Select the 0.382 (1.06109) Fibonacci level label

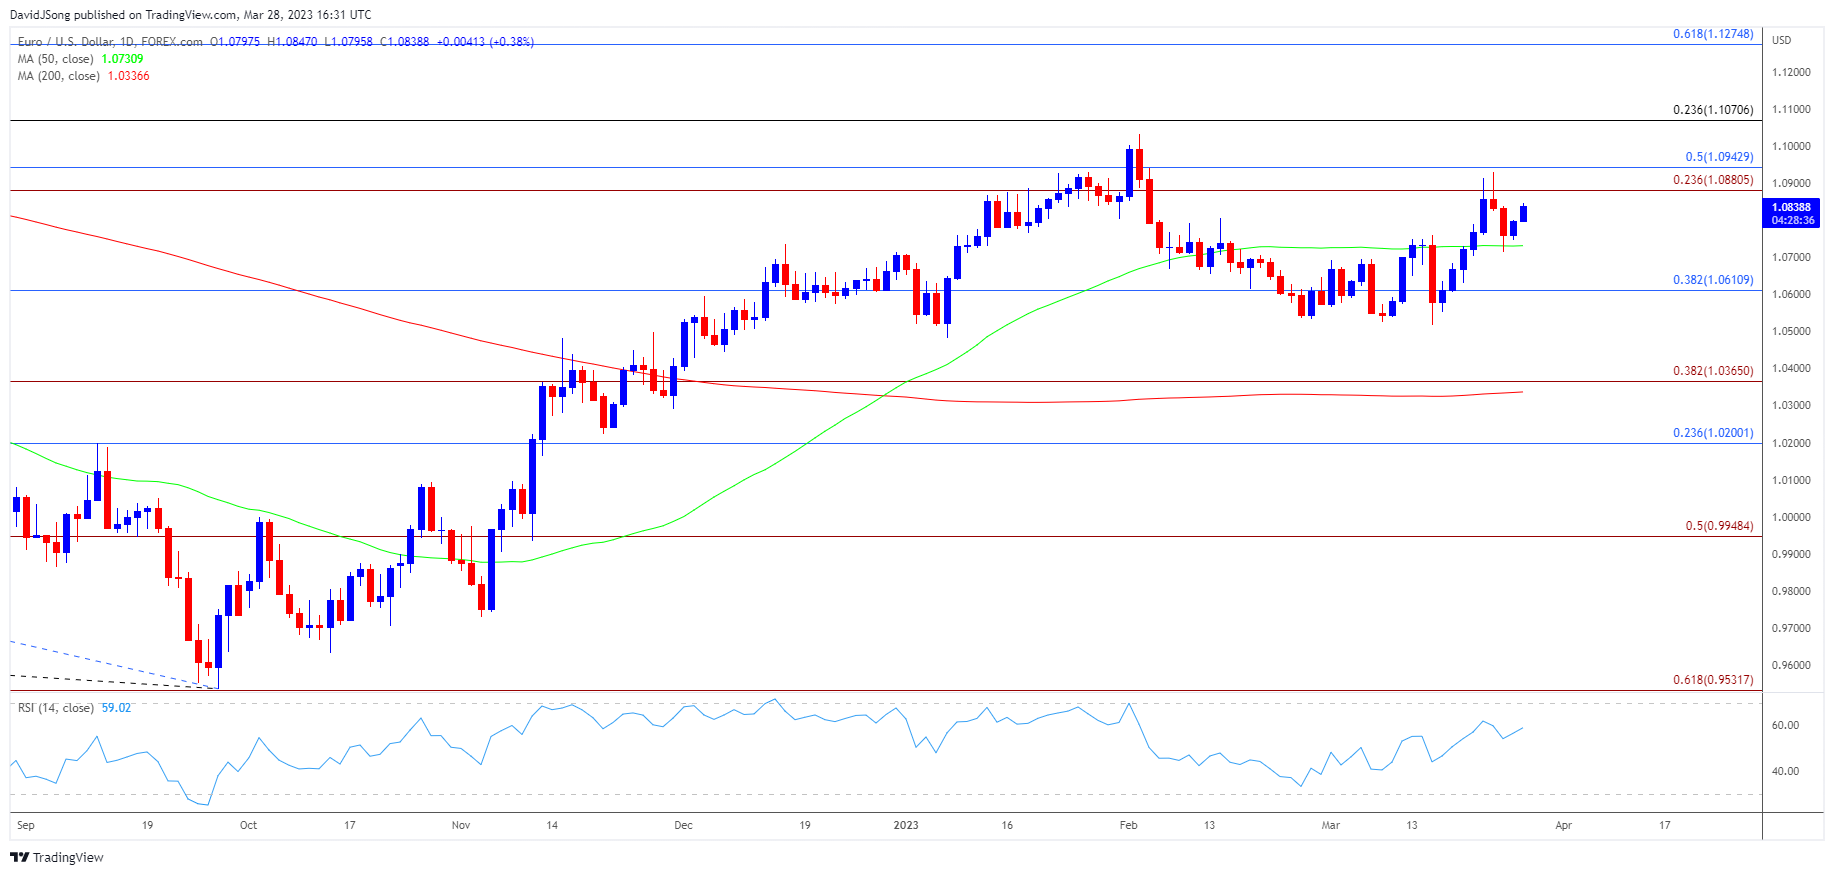point(1713,280)
